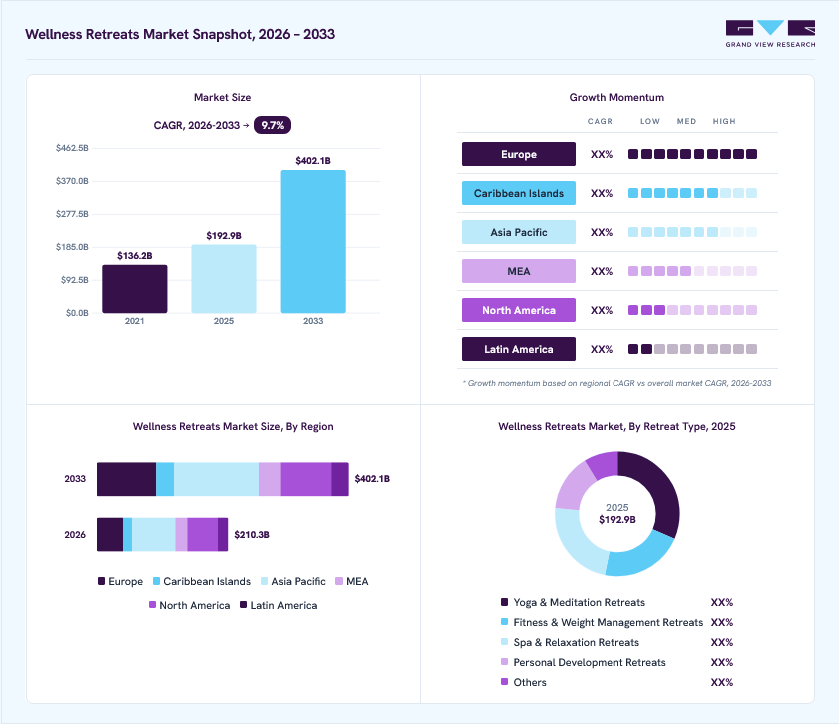
Task: Click the $462.5B y-axis label
Action: [72, 148]
